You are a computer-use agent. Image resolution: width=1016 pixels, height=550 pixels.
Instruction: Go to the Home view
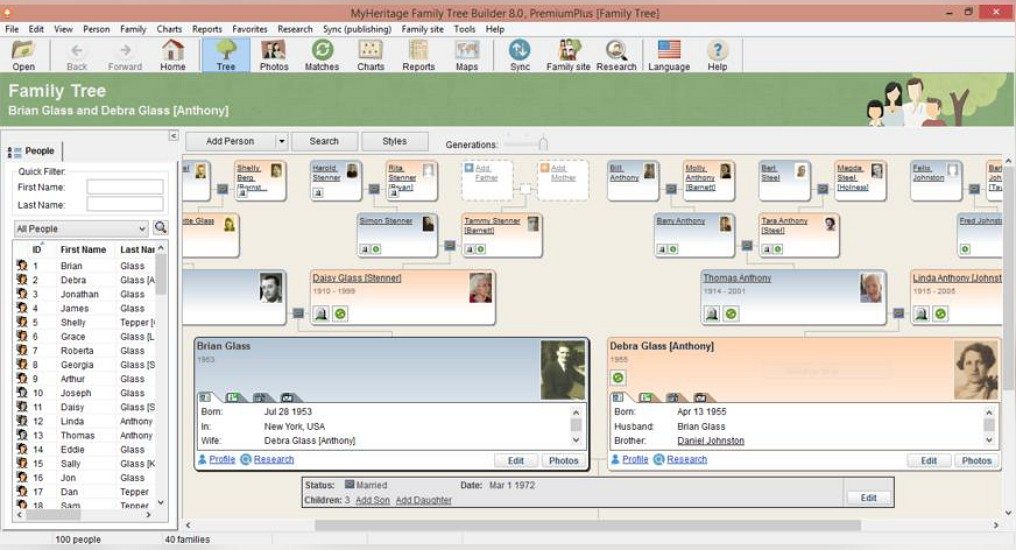point(172,55)
